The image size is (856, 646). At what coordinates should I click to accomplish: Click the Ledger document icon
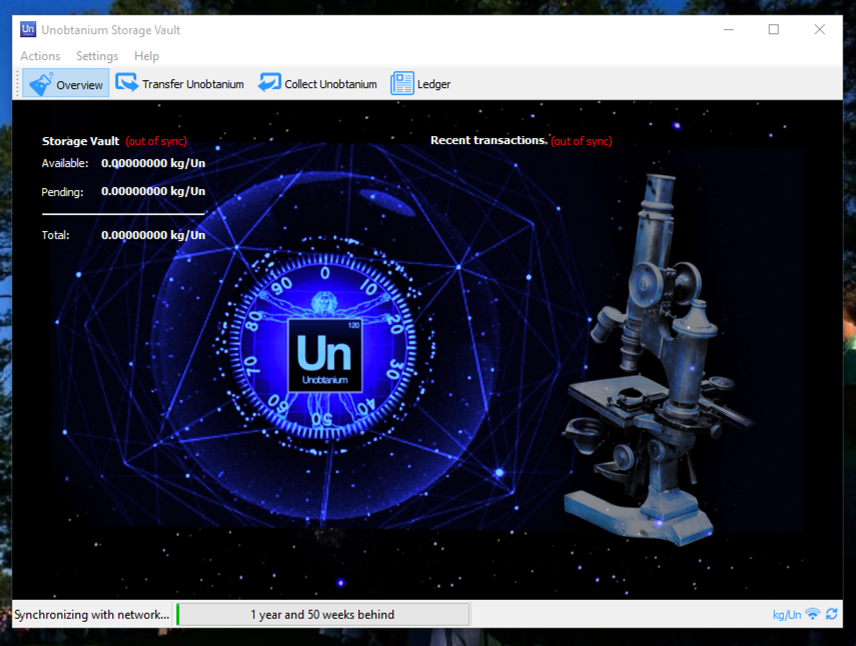(x=402, y=84)
